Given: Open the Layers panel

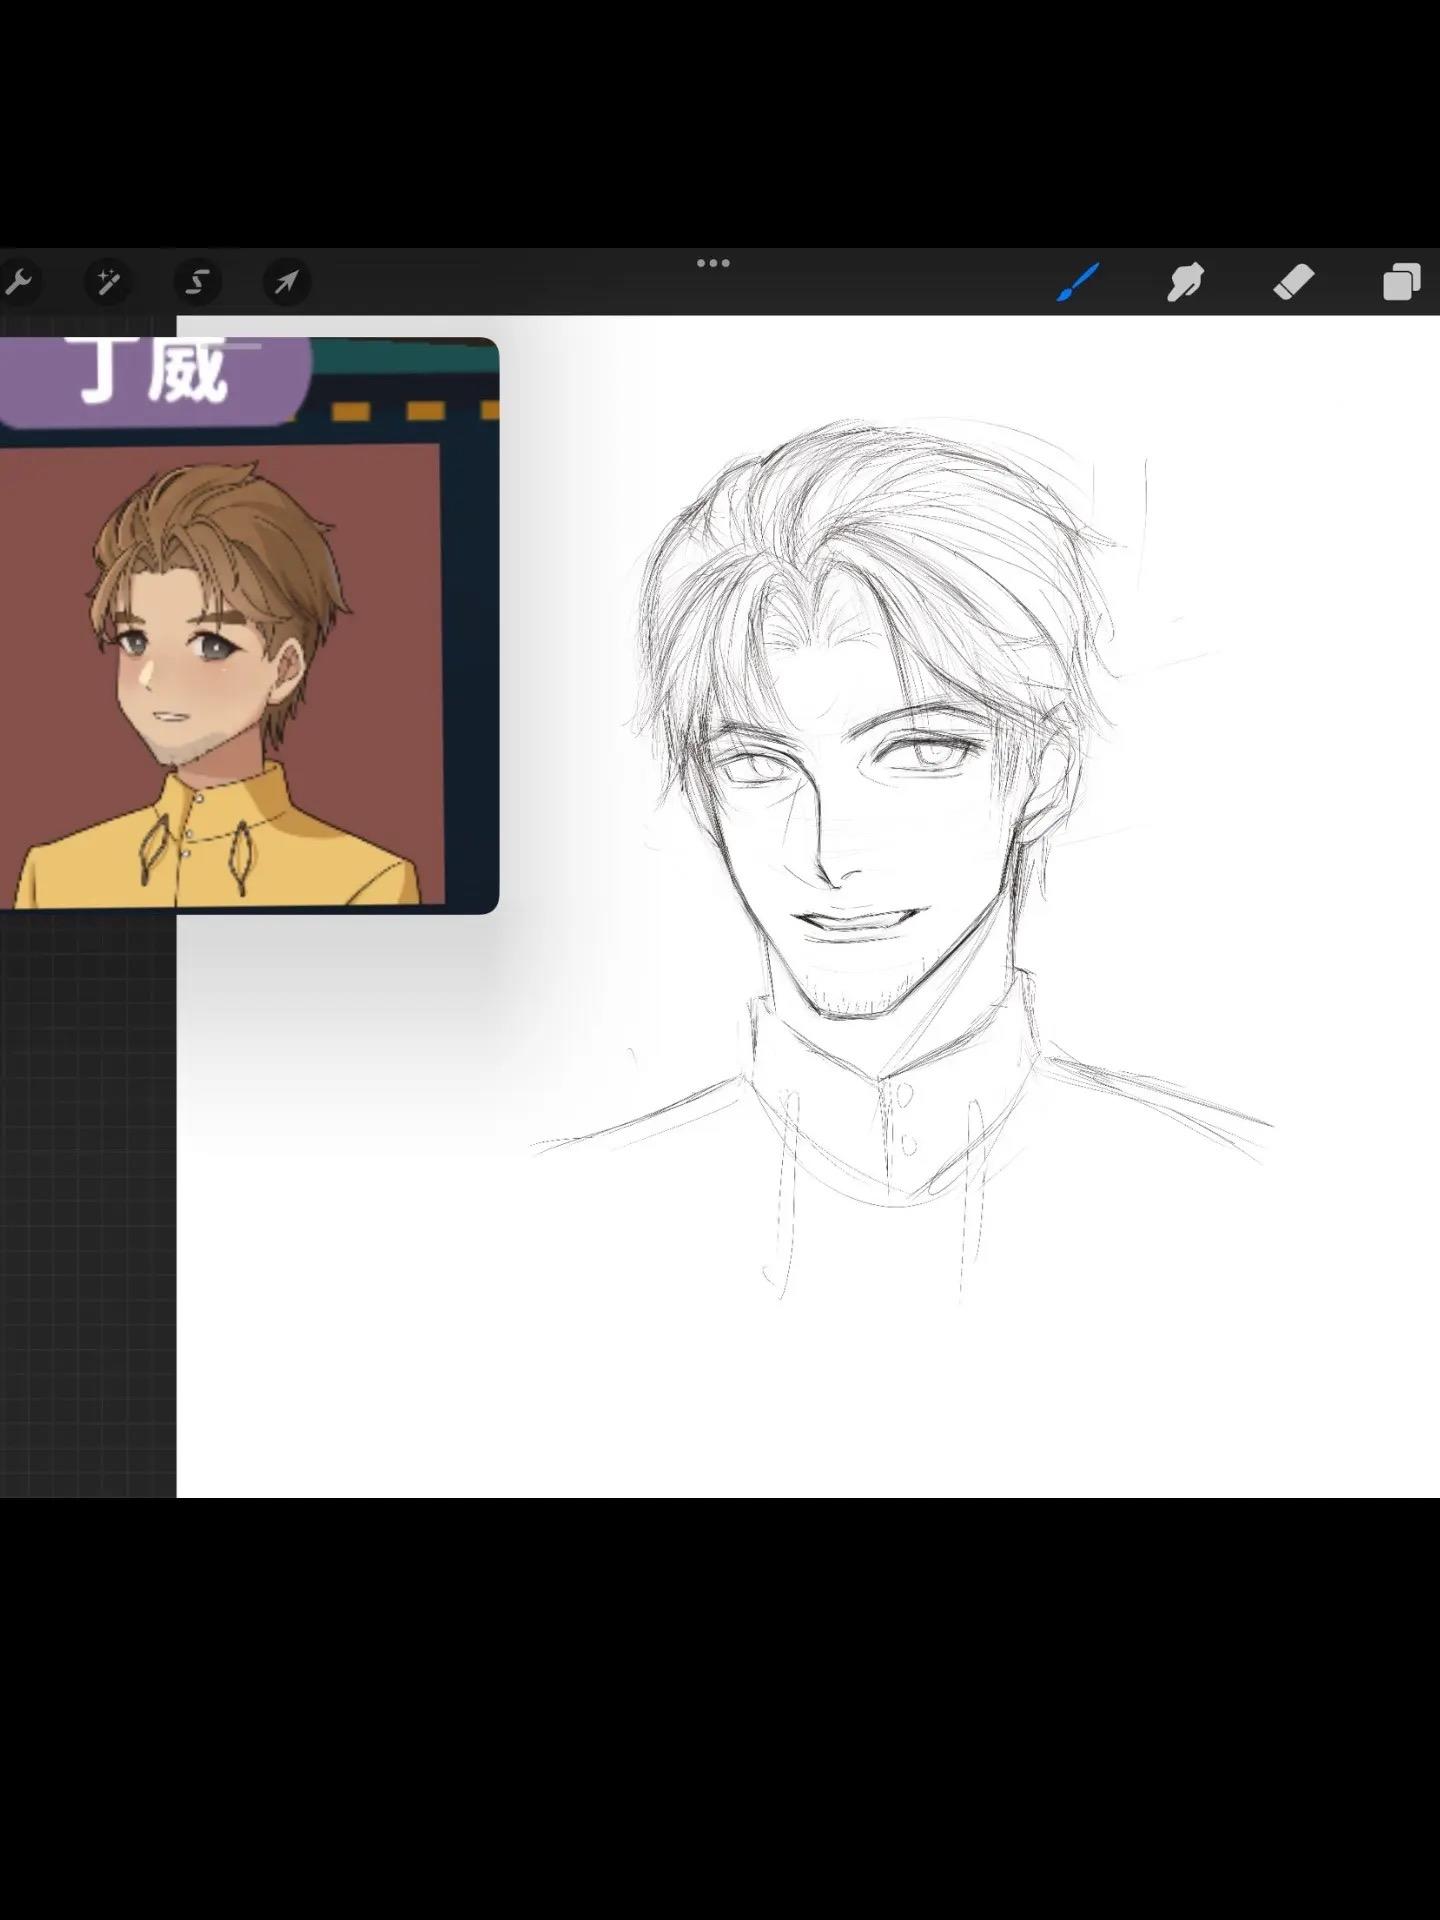Looking at the screenshot, I should point(1400,283).
